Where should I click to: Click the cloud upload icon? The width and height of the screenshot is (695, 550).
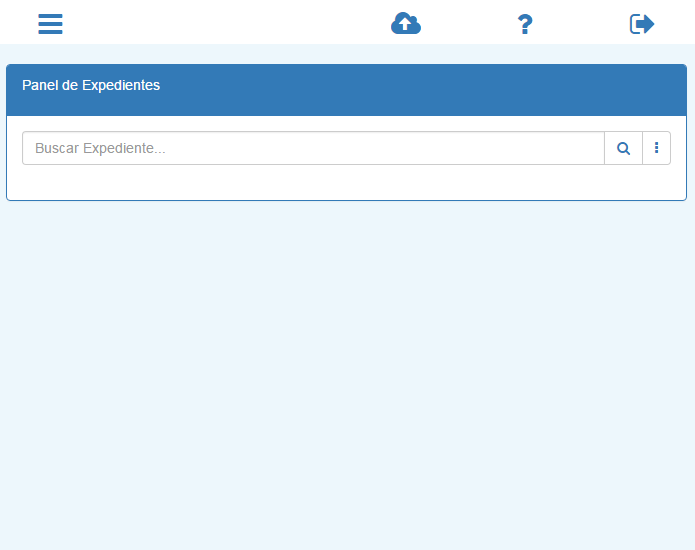[406, 24]
